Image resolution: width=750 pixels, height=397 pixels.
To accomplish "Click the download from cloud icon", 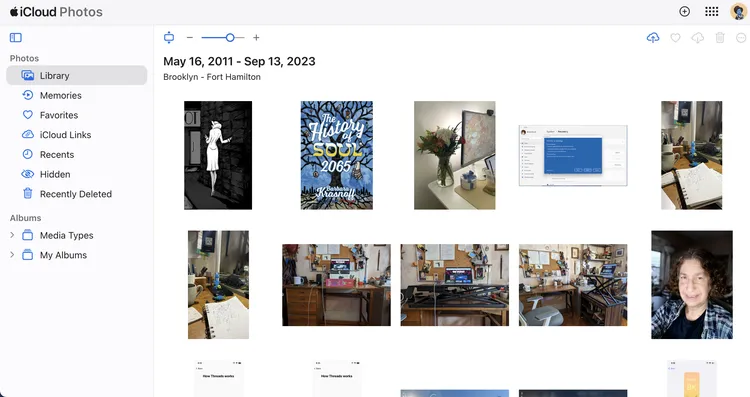I will [698, 37].
